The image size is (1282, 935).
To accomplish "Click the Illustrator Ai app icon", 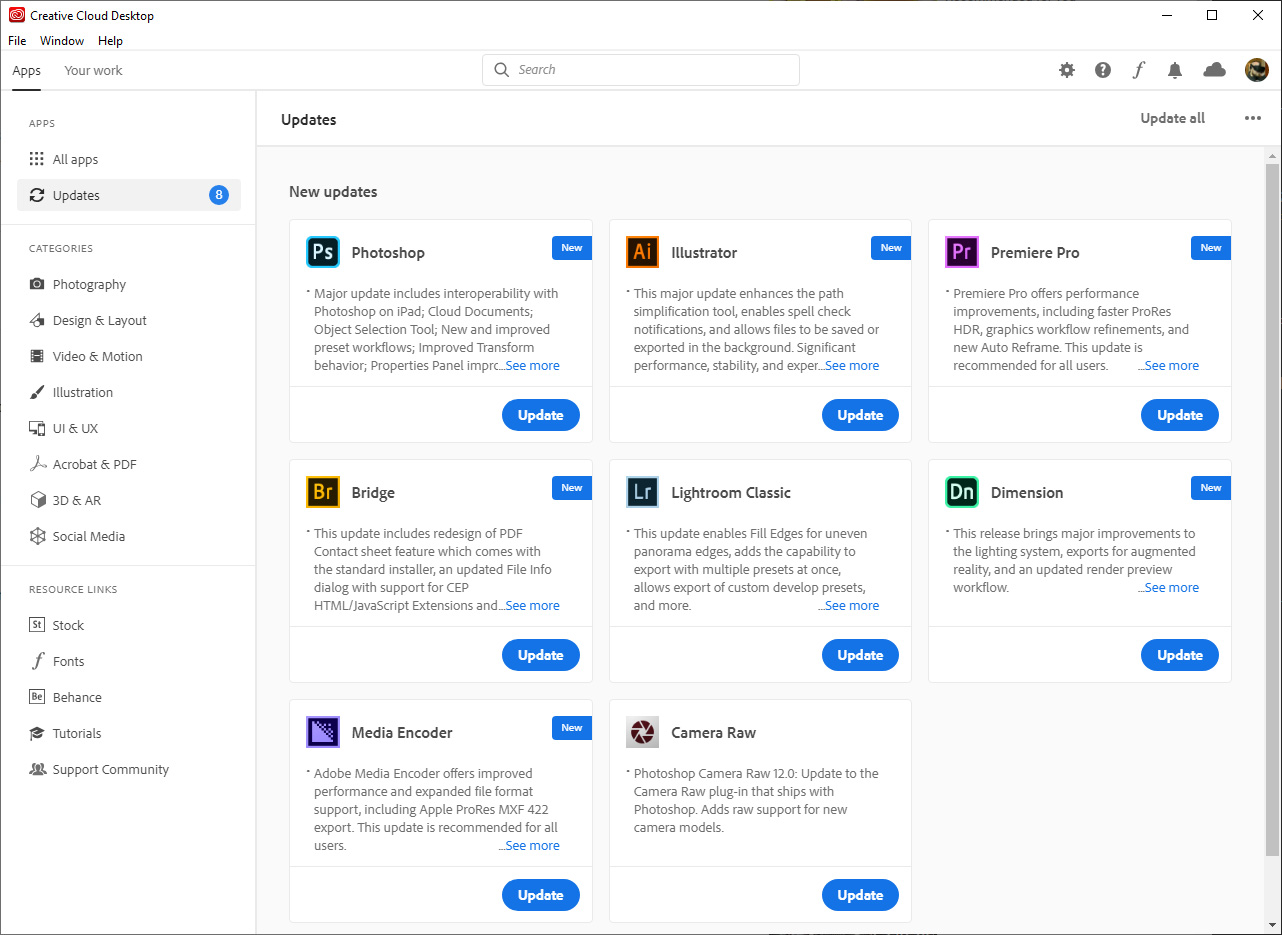I will click(x=642, y=252).
